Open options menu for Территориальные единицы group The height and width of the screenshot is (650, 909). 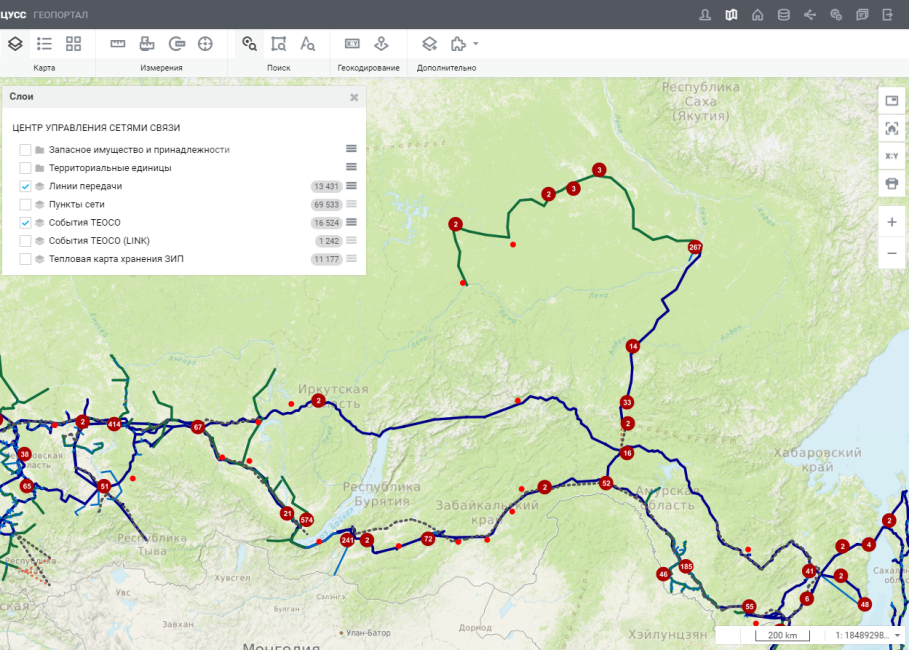(x=351, y=167)
